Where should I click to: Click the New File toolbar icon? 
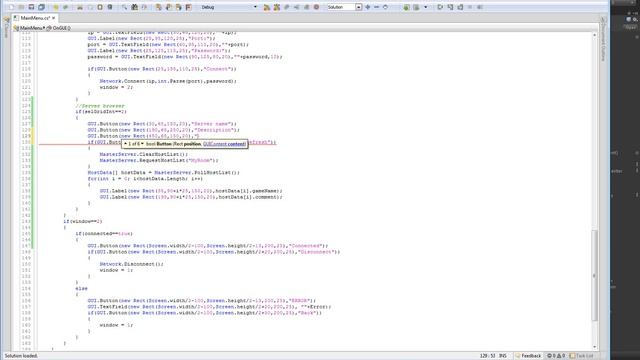coord(11,7)
